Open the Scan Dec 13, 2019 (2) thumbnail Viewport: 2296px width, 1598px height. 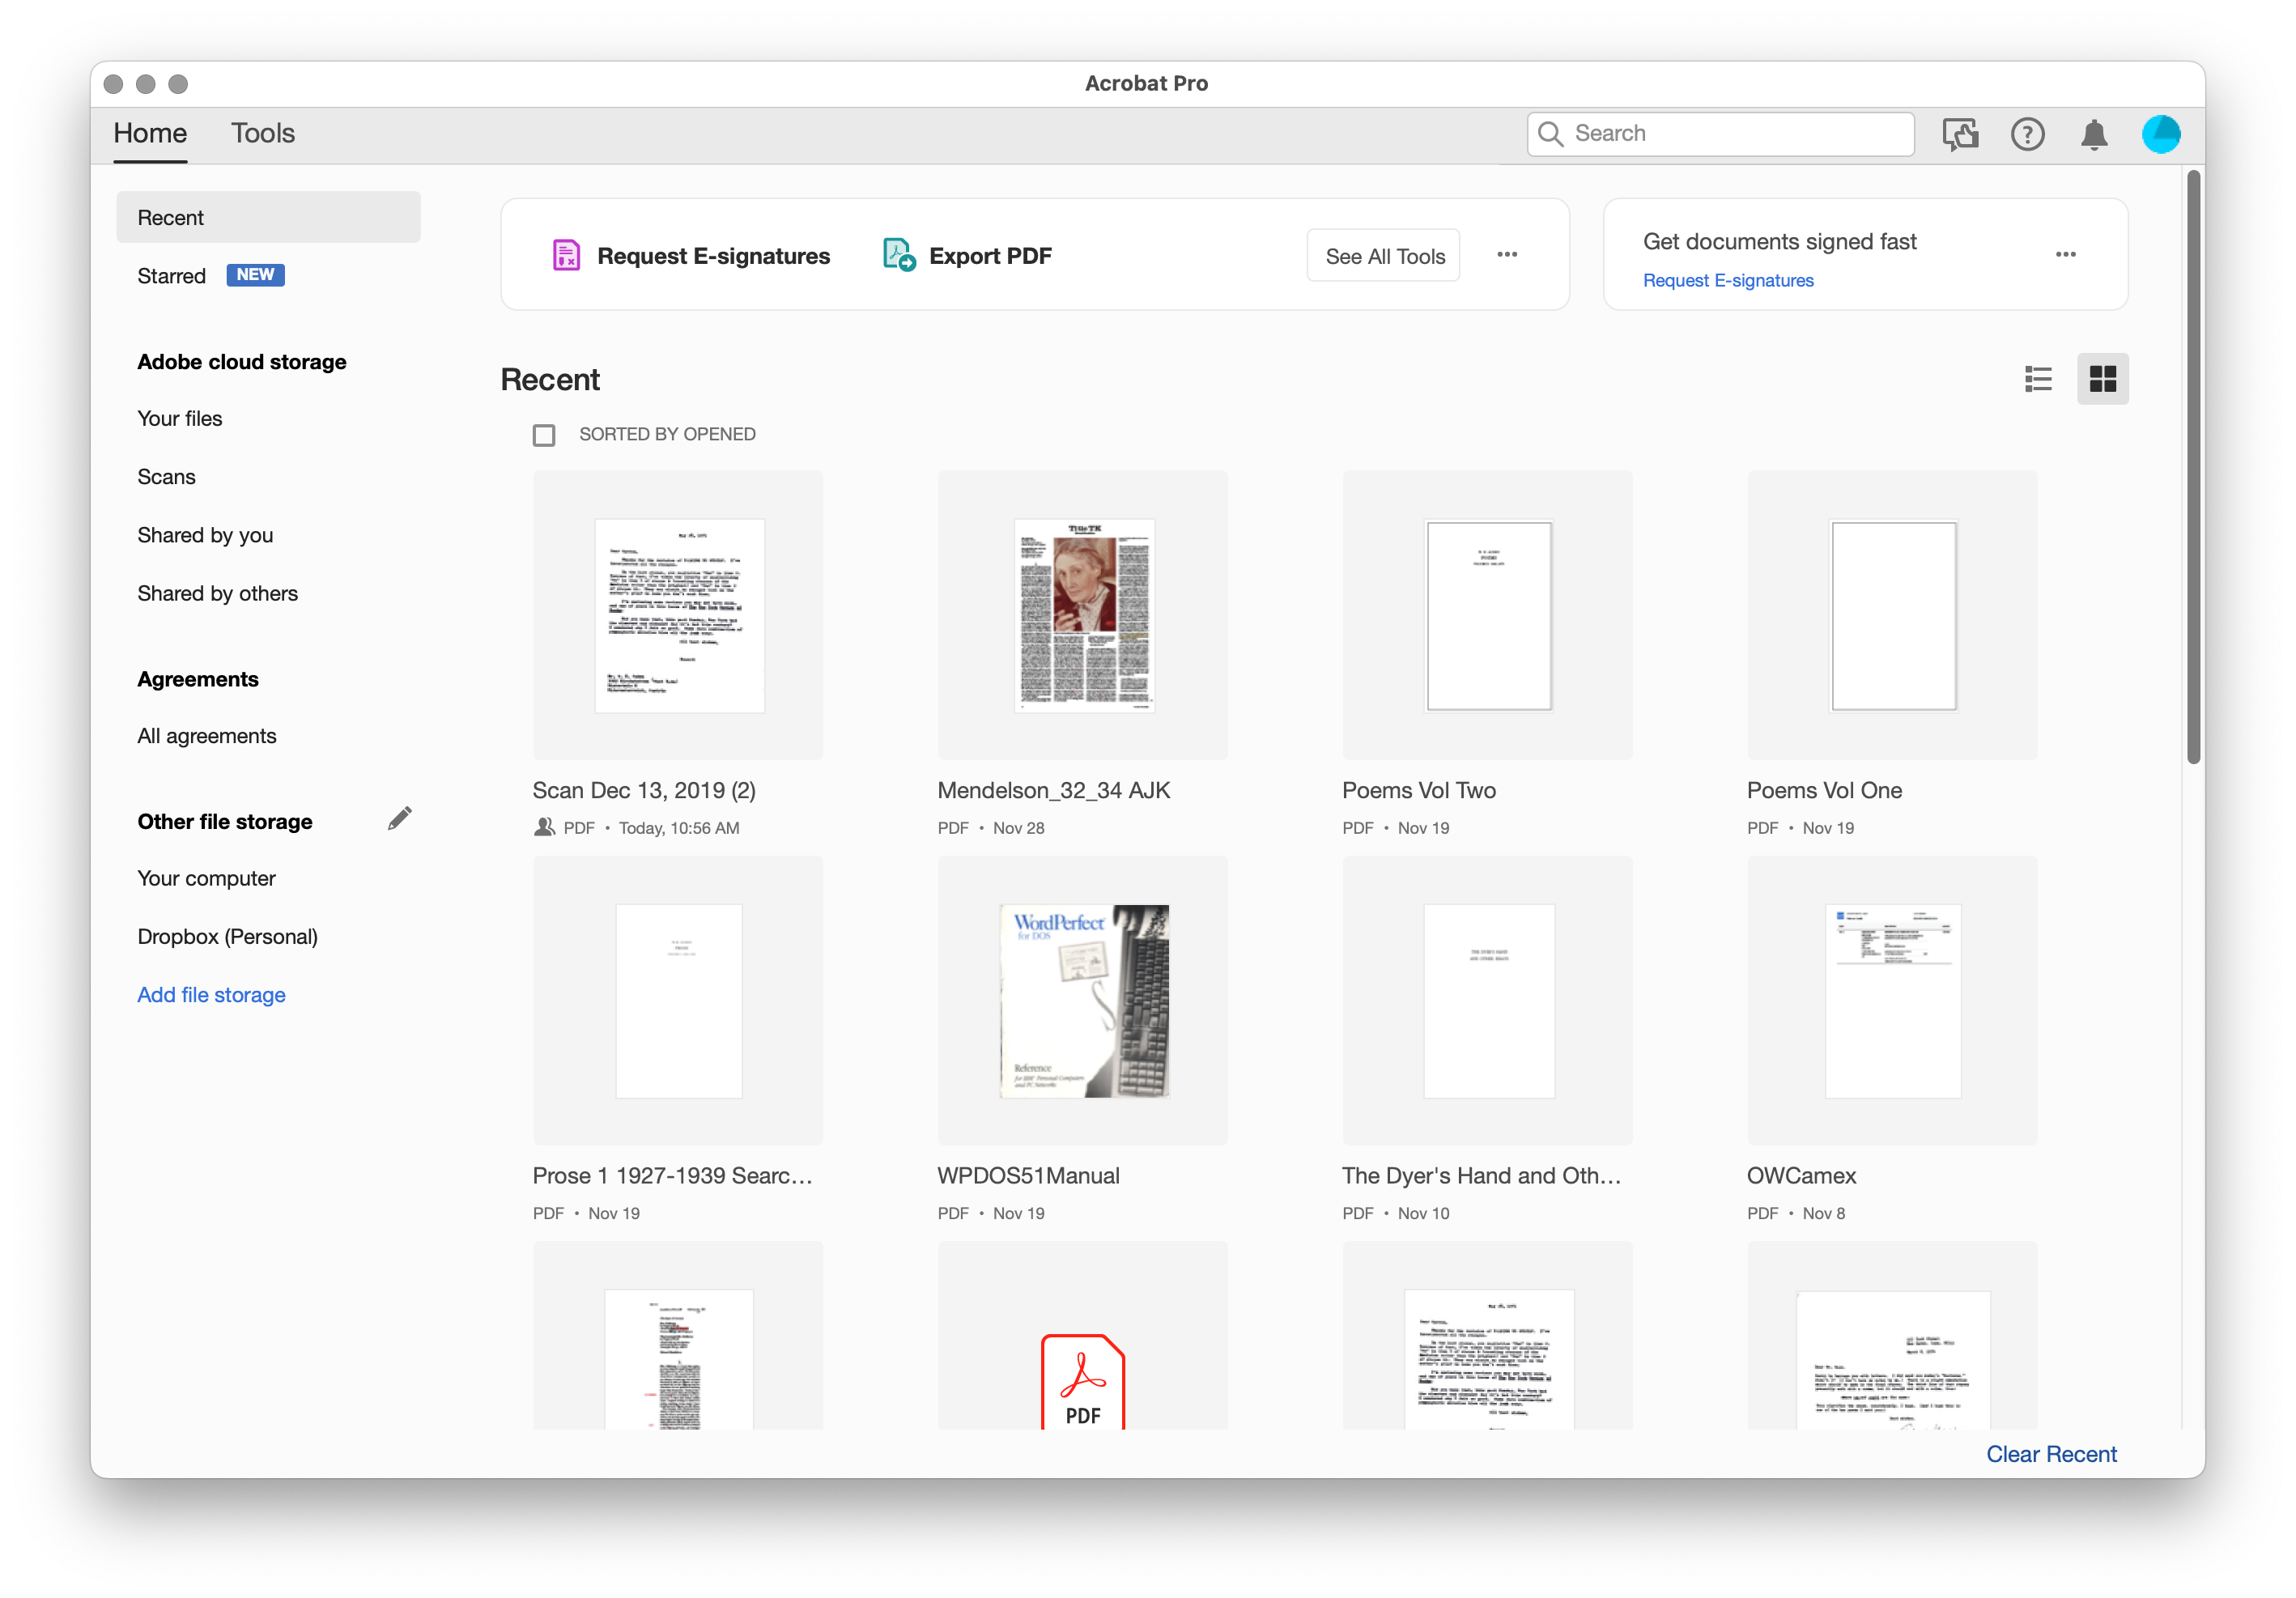click(x=679, y=615)
